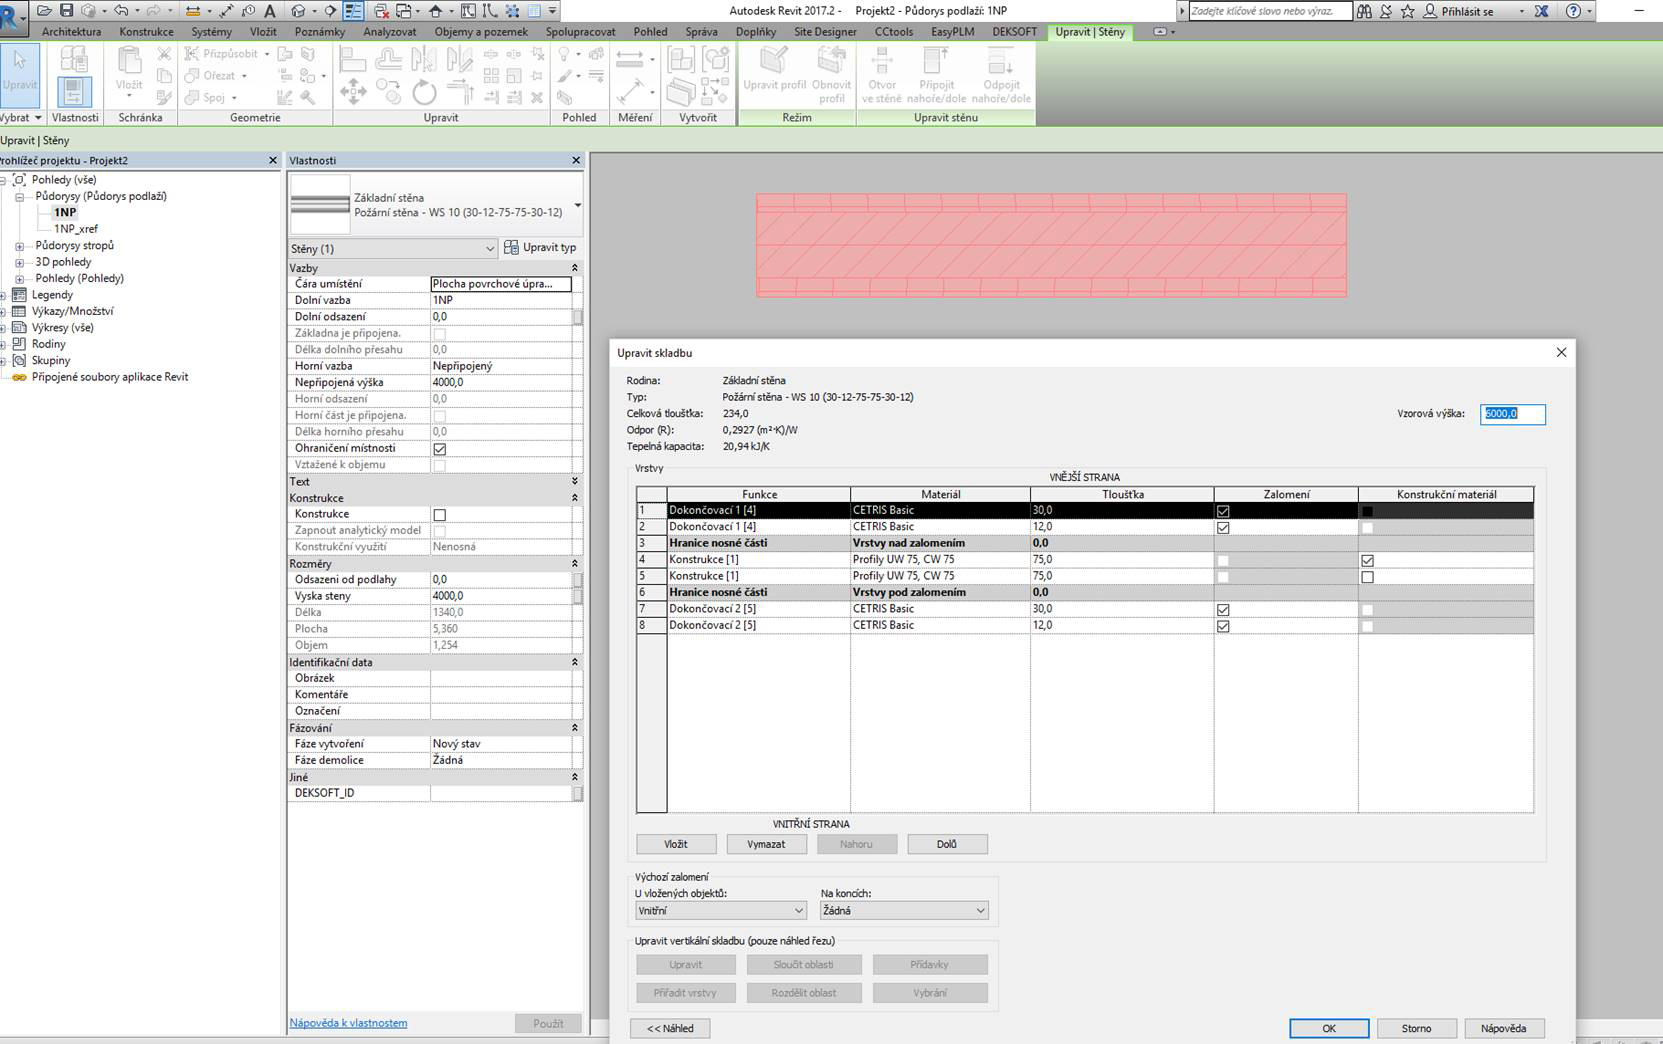Uncheck Konstrukční materiál for layer row 4
Viewport: 1663px width, 1044px height.
coord(1367,560)
